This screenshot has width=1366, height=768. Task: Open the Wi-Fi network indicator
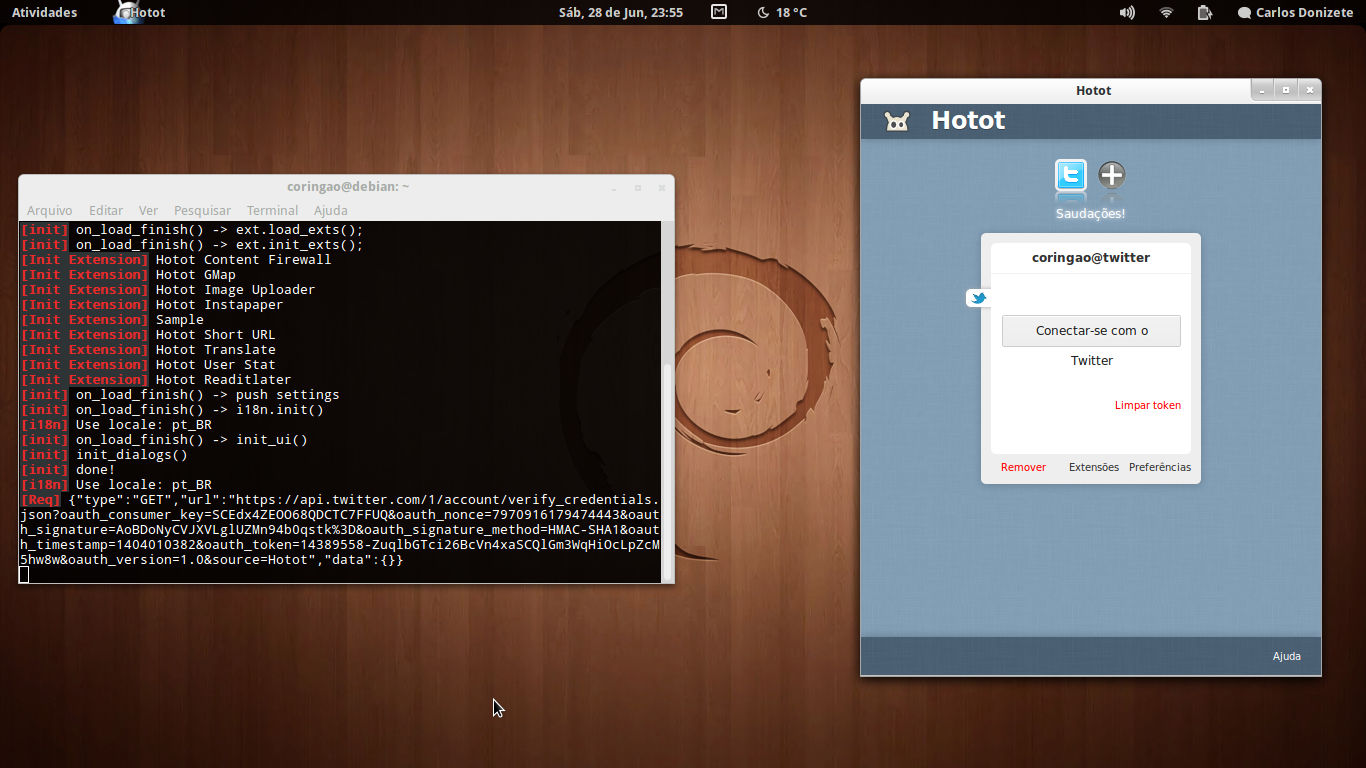tap(1166, 12)
